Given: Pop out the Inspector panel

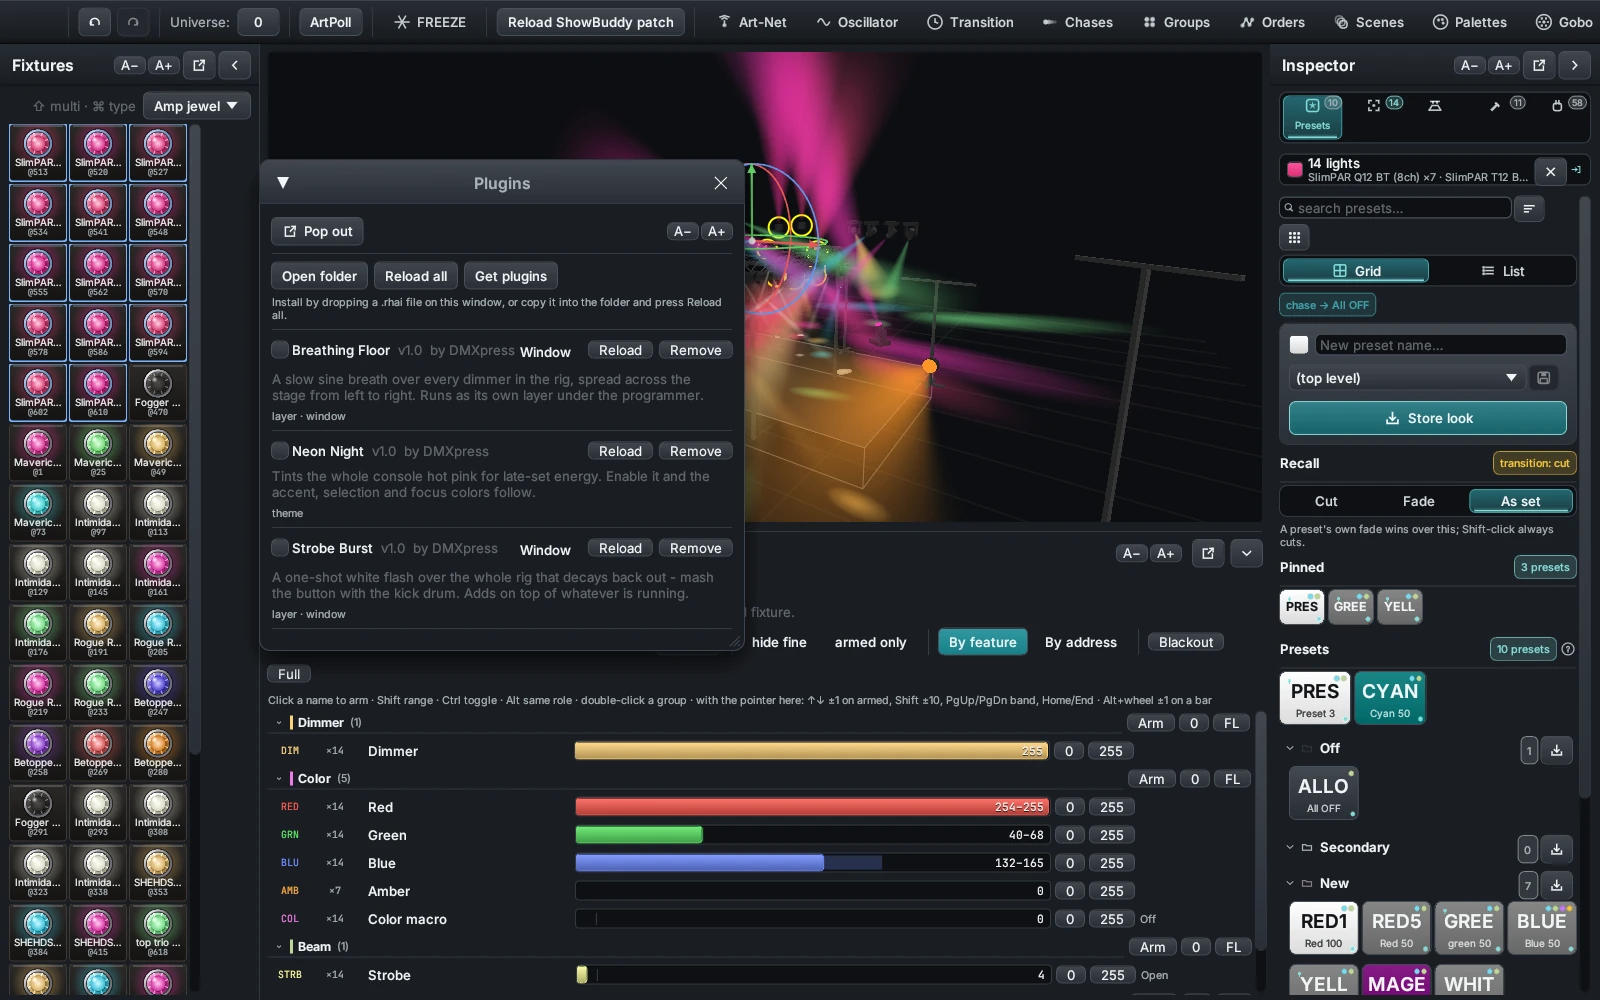Looking at the screenshot, I should point(1539,65).
